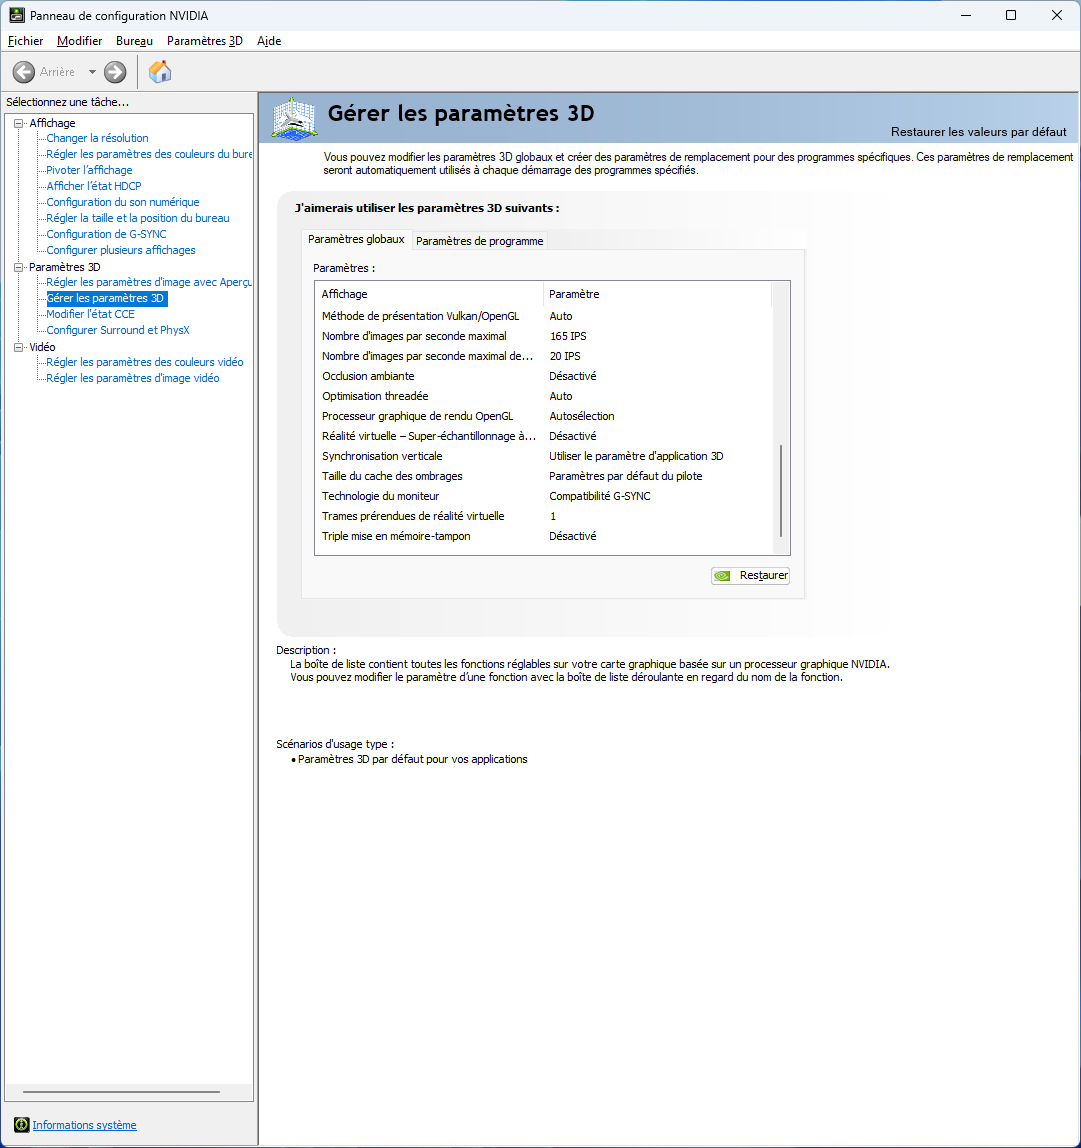Open Régler la taille et la position du bureau
1081x1148 pixels.
click(138, 218)
